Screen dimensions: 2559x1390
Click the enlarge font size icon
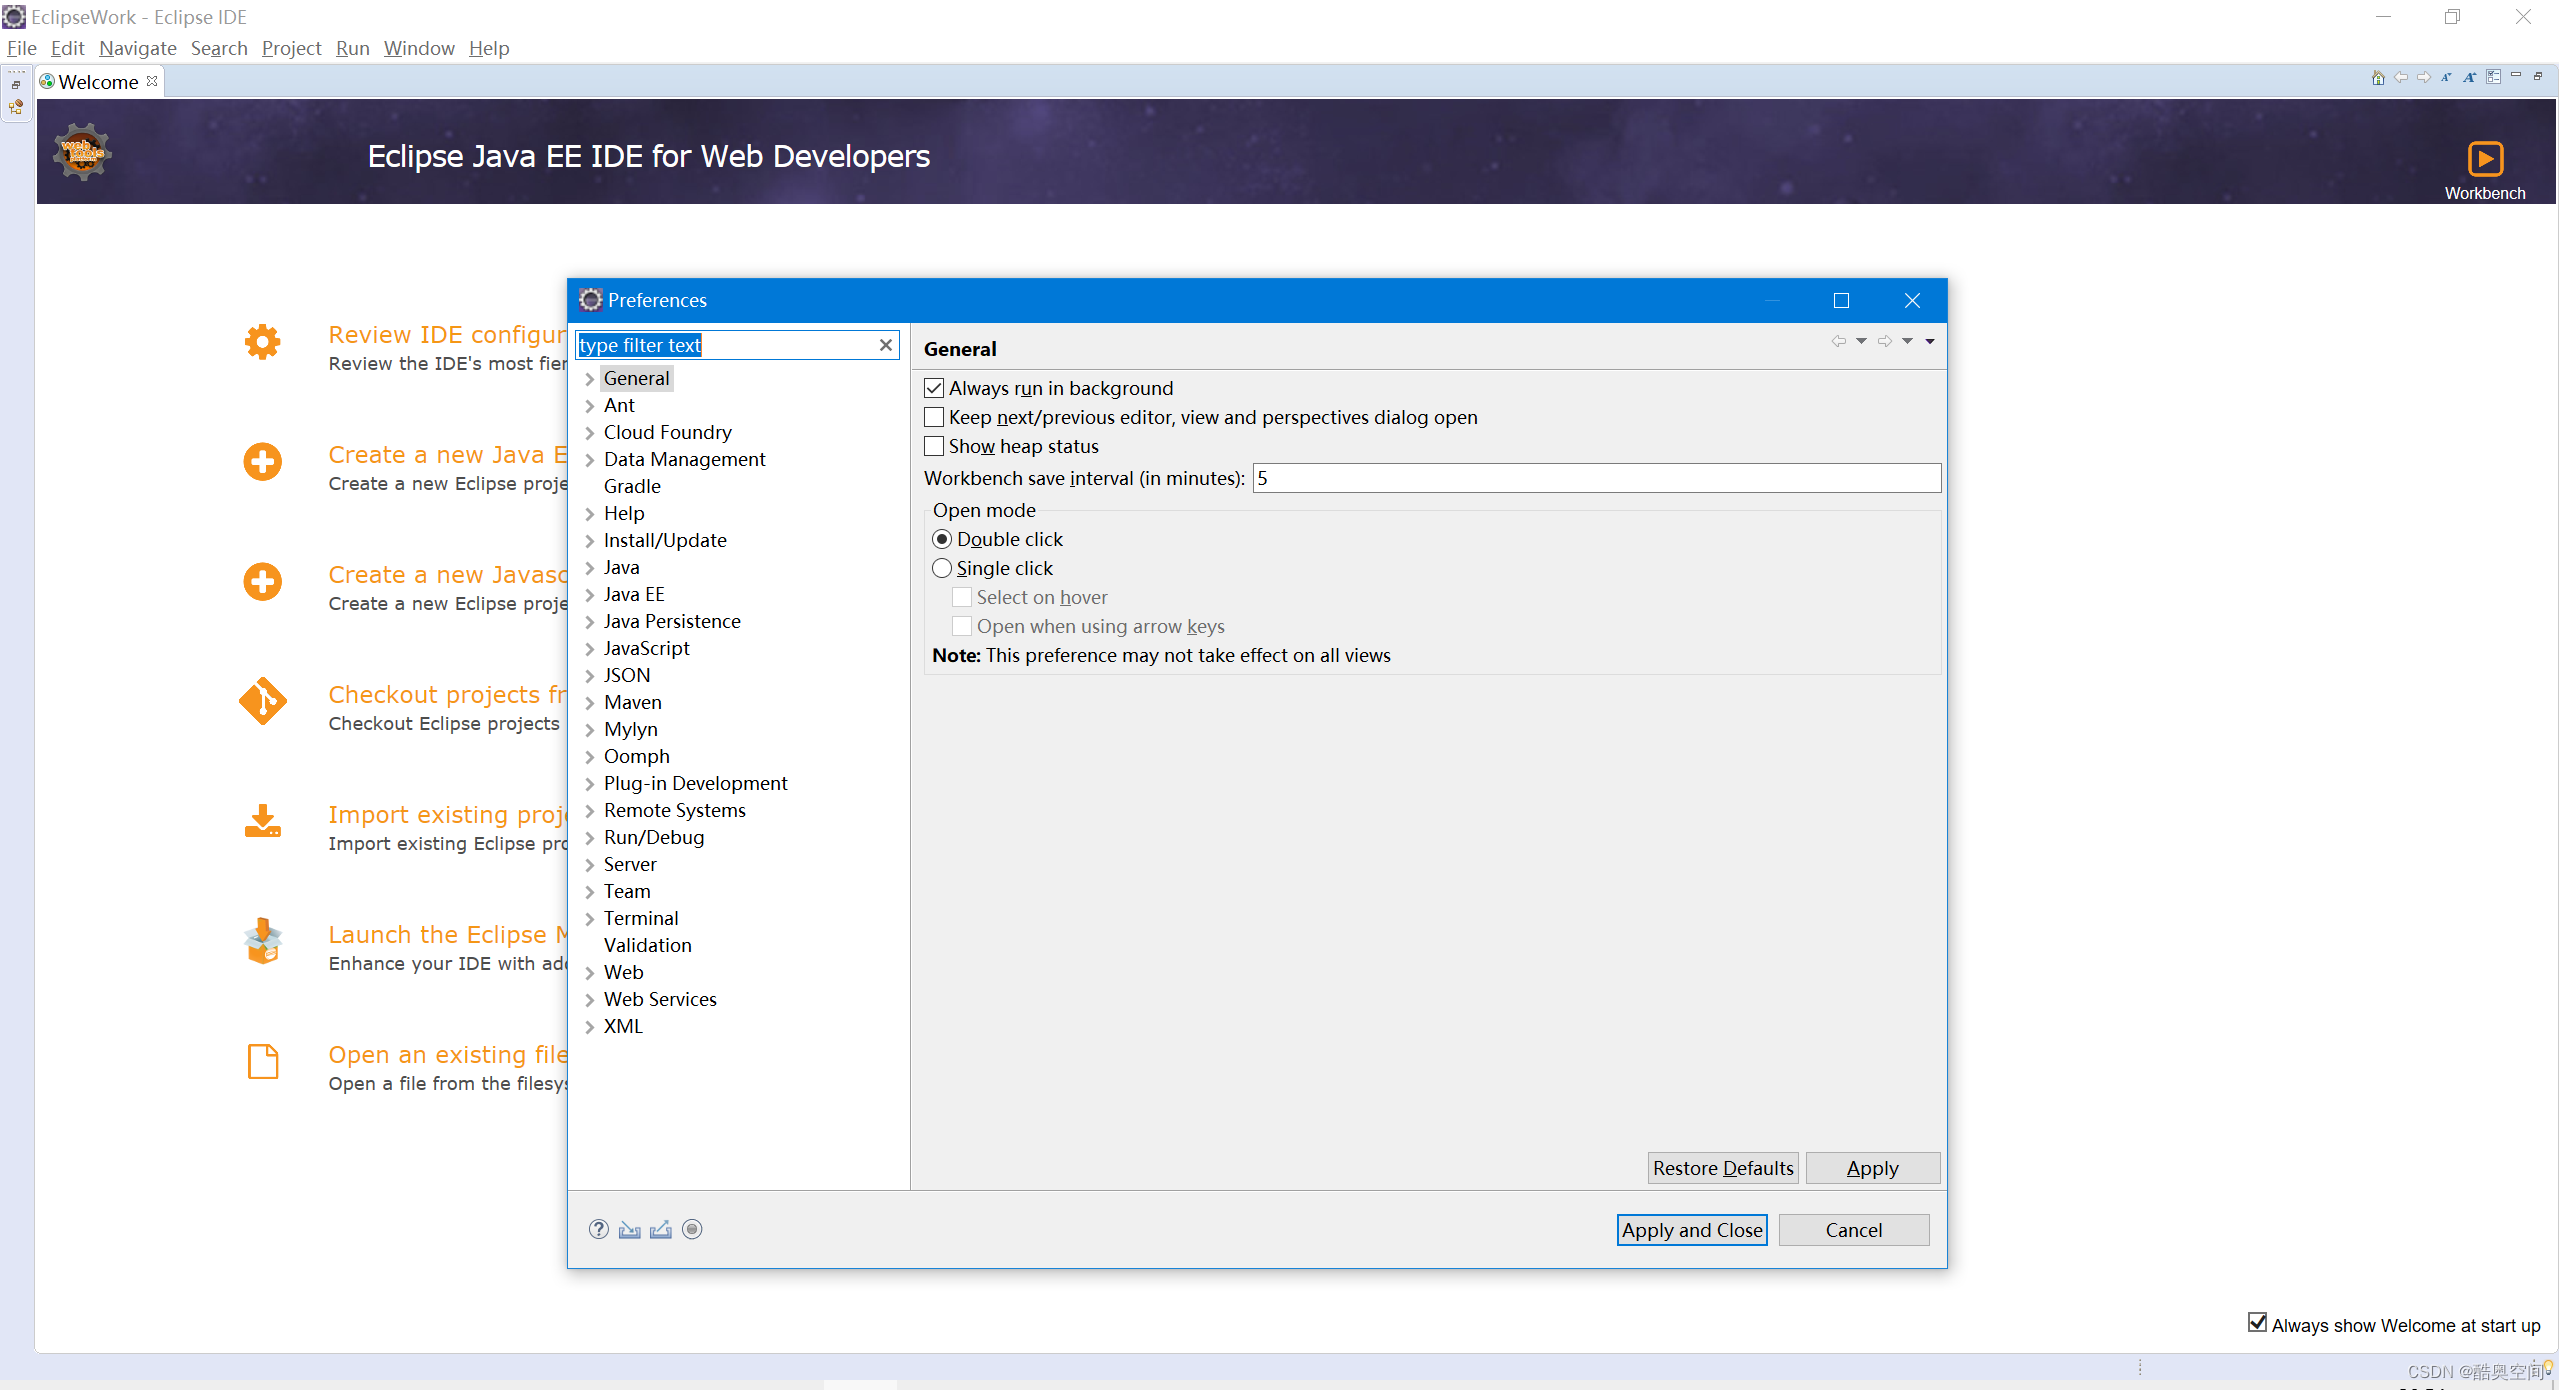(2469, 78)
